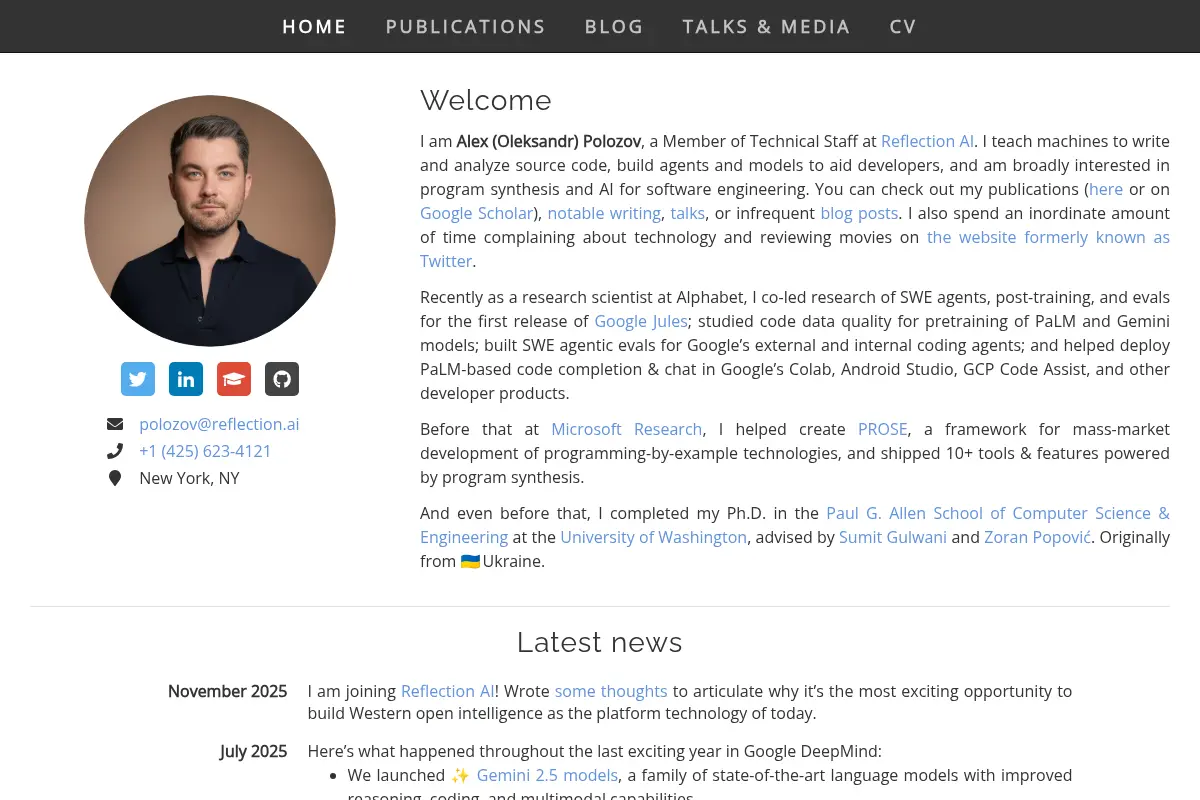This screenshot has height=800, width=1200.
Task: Open the Microsoft Research link
Action: coord(627,429)
